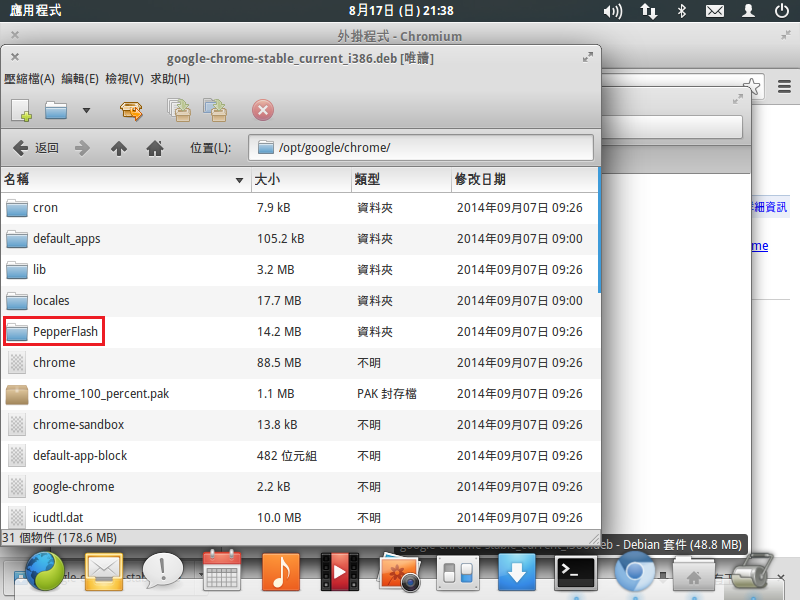This screenshot has width=800, height=600.
Task: Switch to the Chromium dock icon
Action: tap(634, 571)
